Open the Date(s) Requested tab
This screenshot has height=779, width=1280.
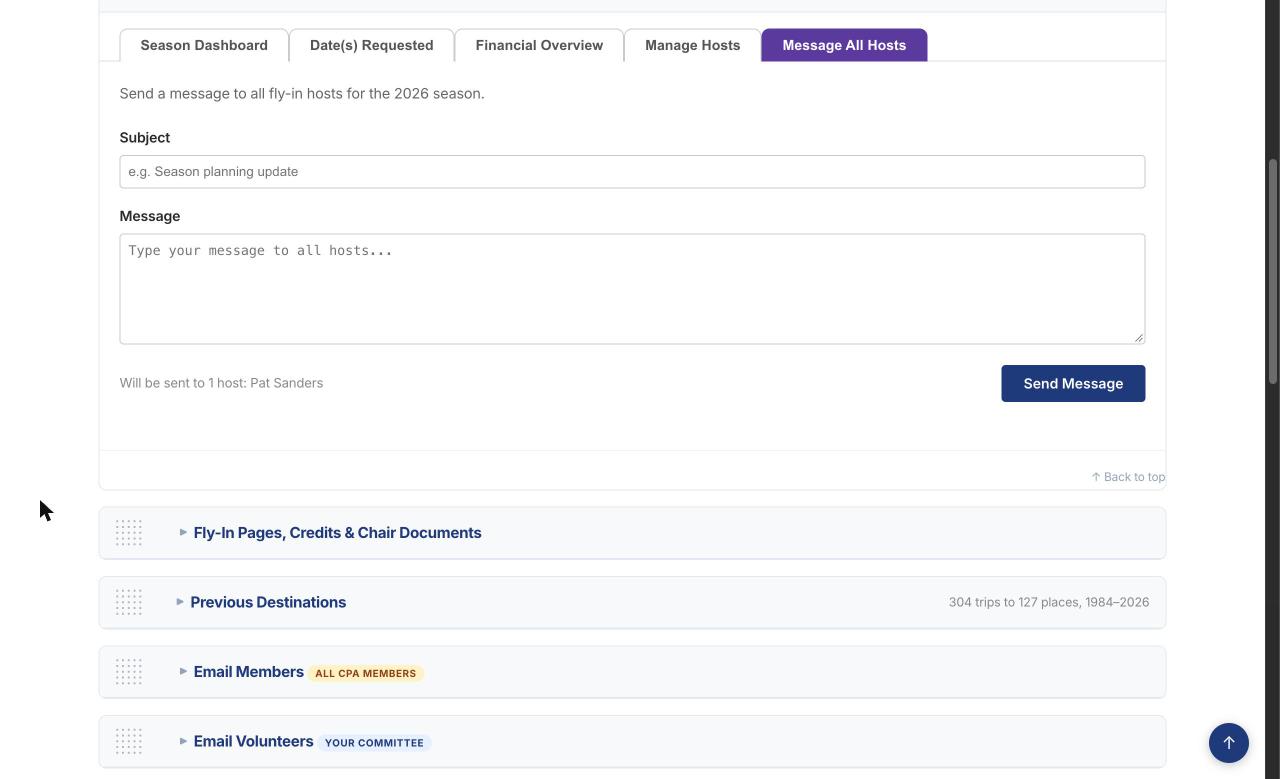[372, 45]
